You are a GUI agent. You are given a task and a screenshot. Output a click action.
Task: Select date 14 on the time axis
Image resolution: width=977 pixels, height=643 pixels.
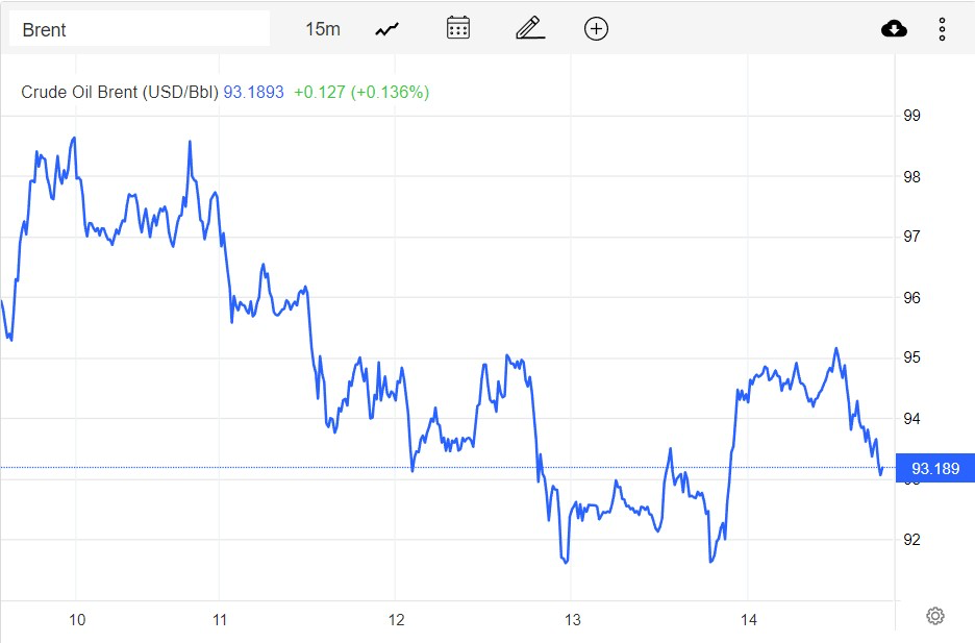pos(748,619)
